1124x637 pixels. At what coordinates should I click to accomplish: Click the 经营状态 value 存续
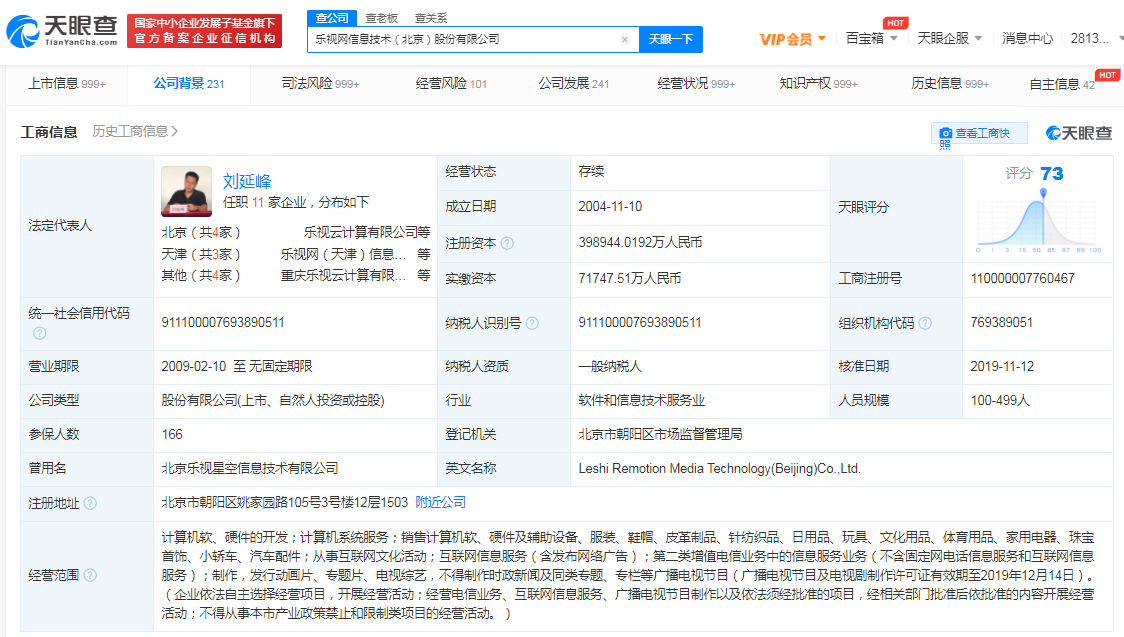[x=591, y=171]
